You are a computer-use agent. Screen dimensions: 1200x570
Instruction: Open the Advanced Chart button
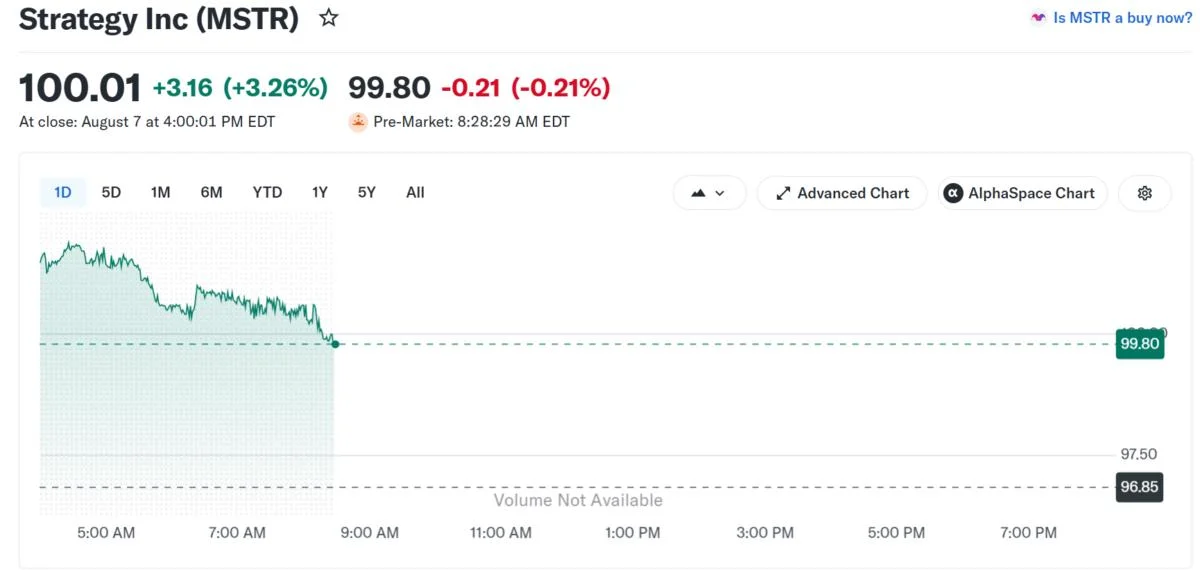click(x=842, y=193)
